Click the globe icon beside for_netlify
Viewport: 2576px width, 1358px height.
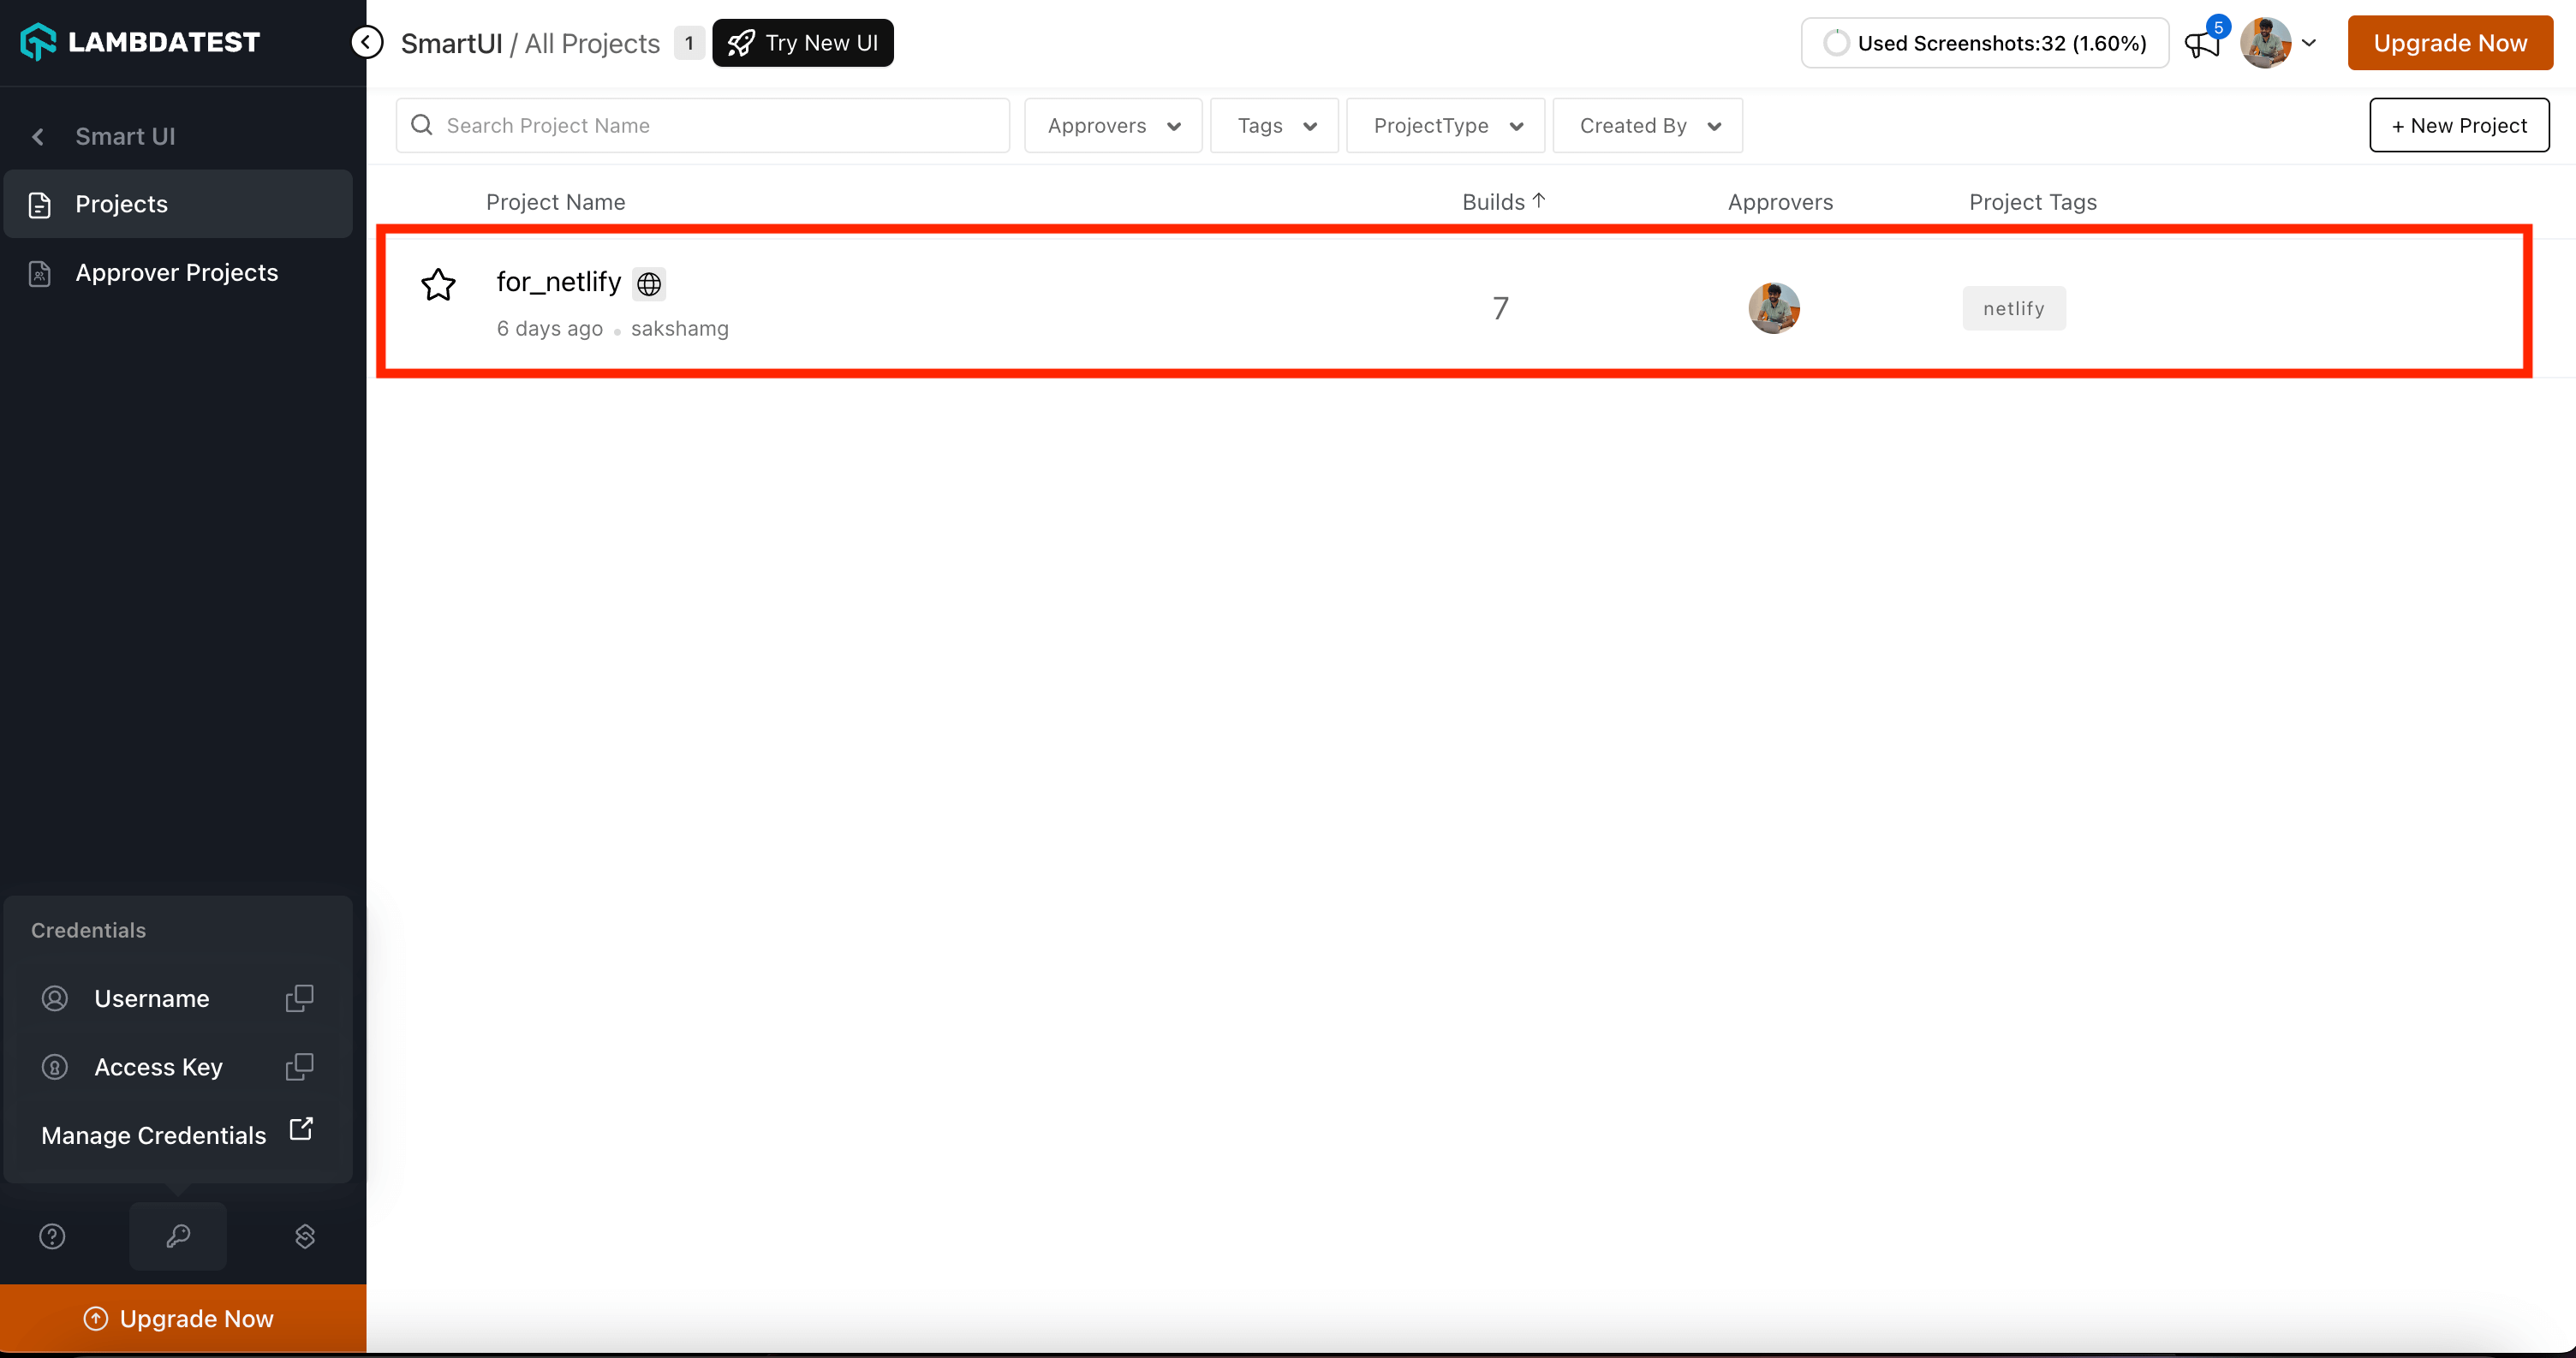[649, 284]
